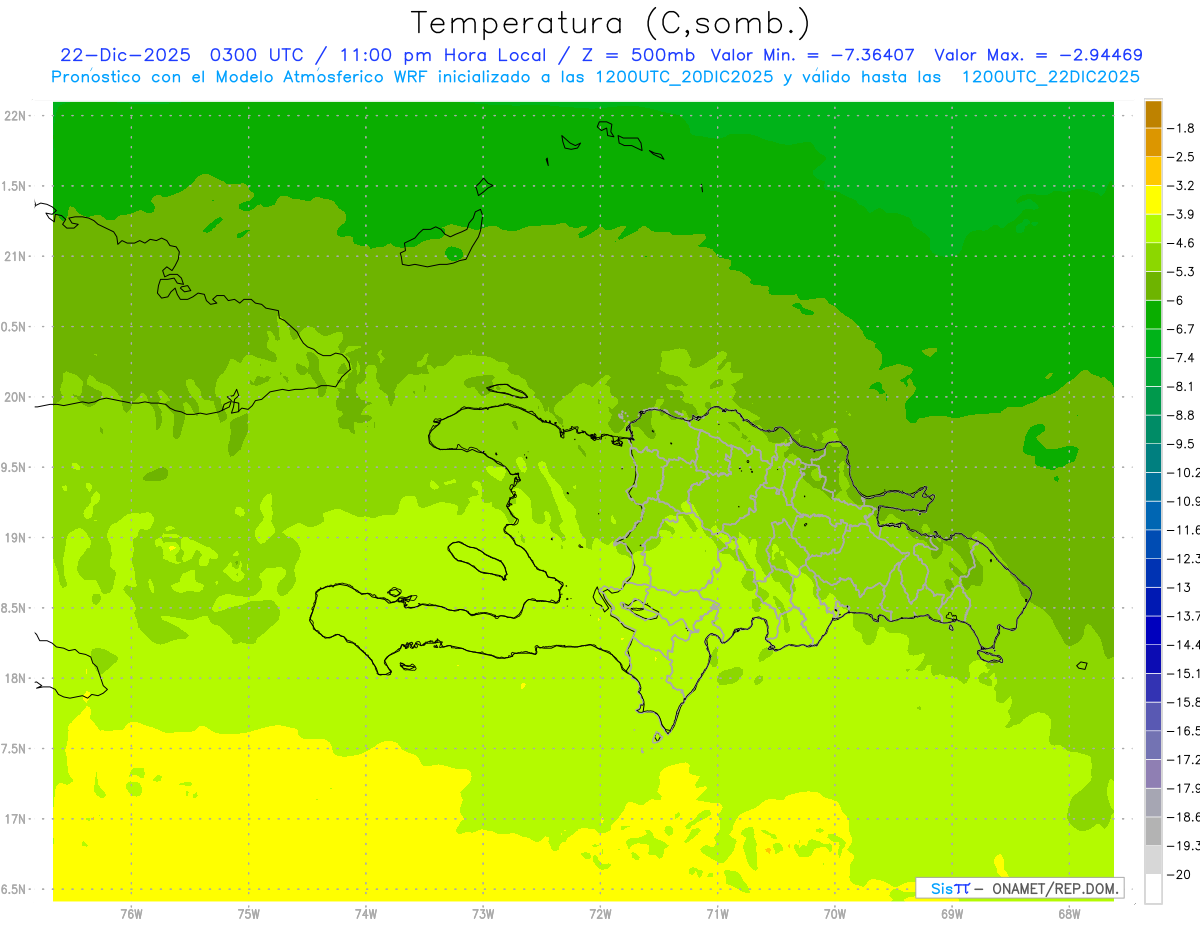Pick the yellow colorbar segment between -3.2 and -3.9
Viewport: 1200px width, 927px height.
(x=1153, y=200)
